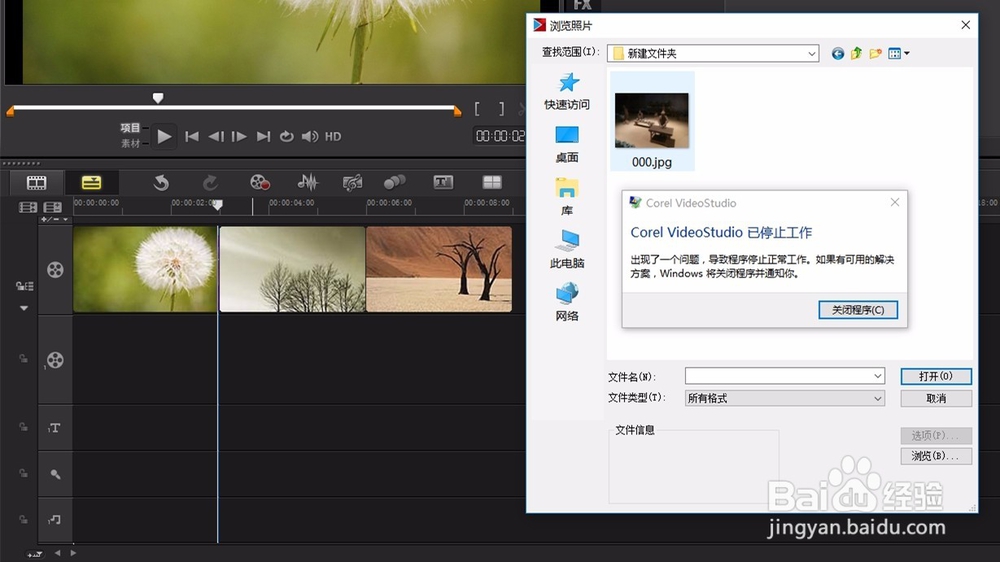Open 库 in the places bar
The image size is (1000, 562).
pos(566,197)
